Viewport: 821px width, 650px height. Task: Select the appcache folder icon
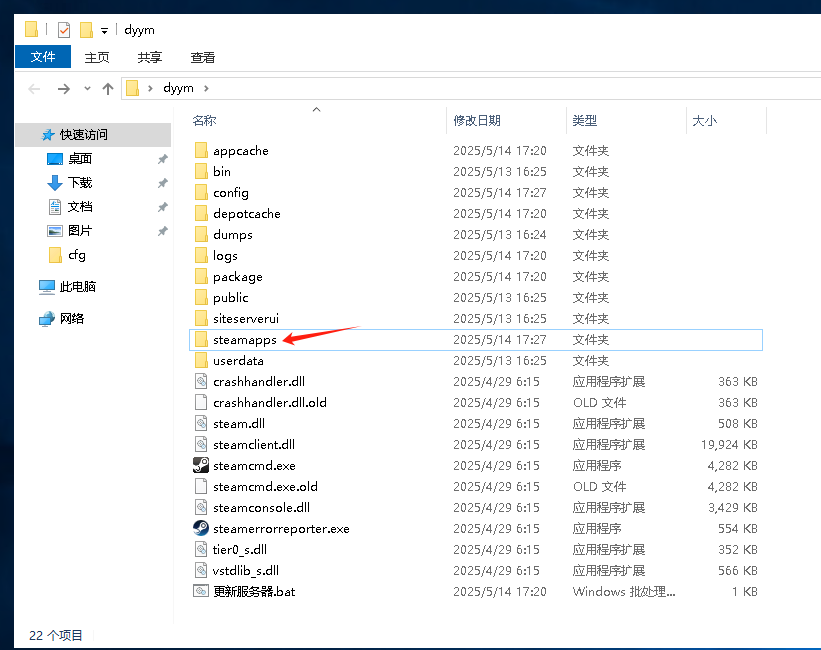pos(201,150)
